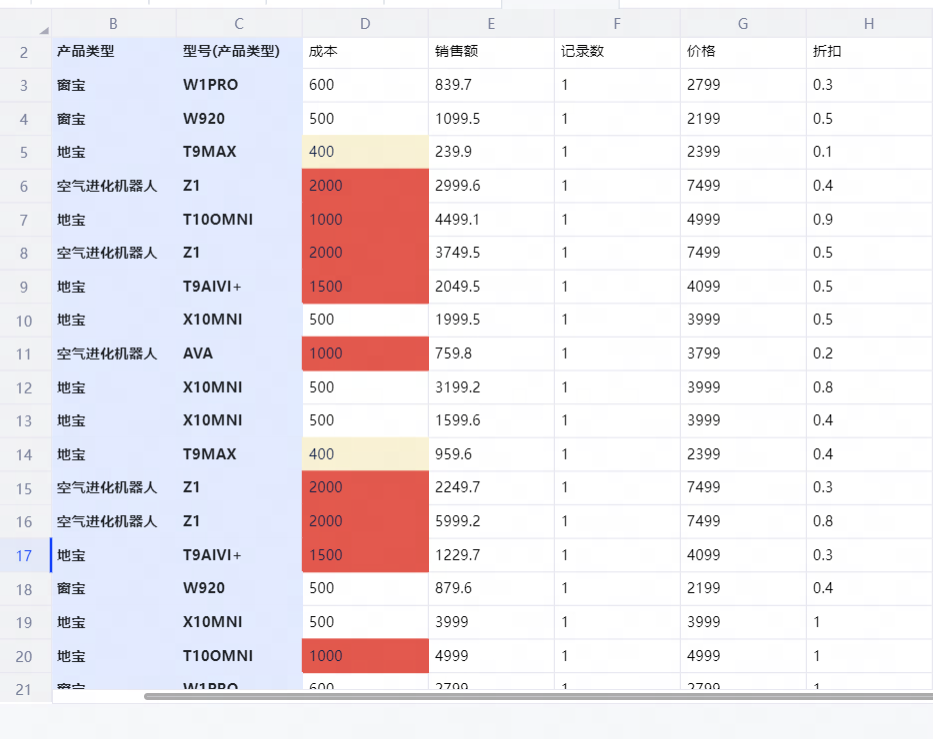
Task: Select column H header
Action: click(x=869, y=23)
